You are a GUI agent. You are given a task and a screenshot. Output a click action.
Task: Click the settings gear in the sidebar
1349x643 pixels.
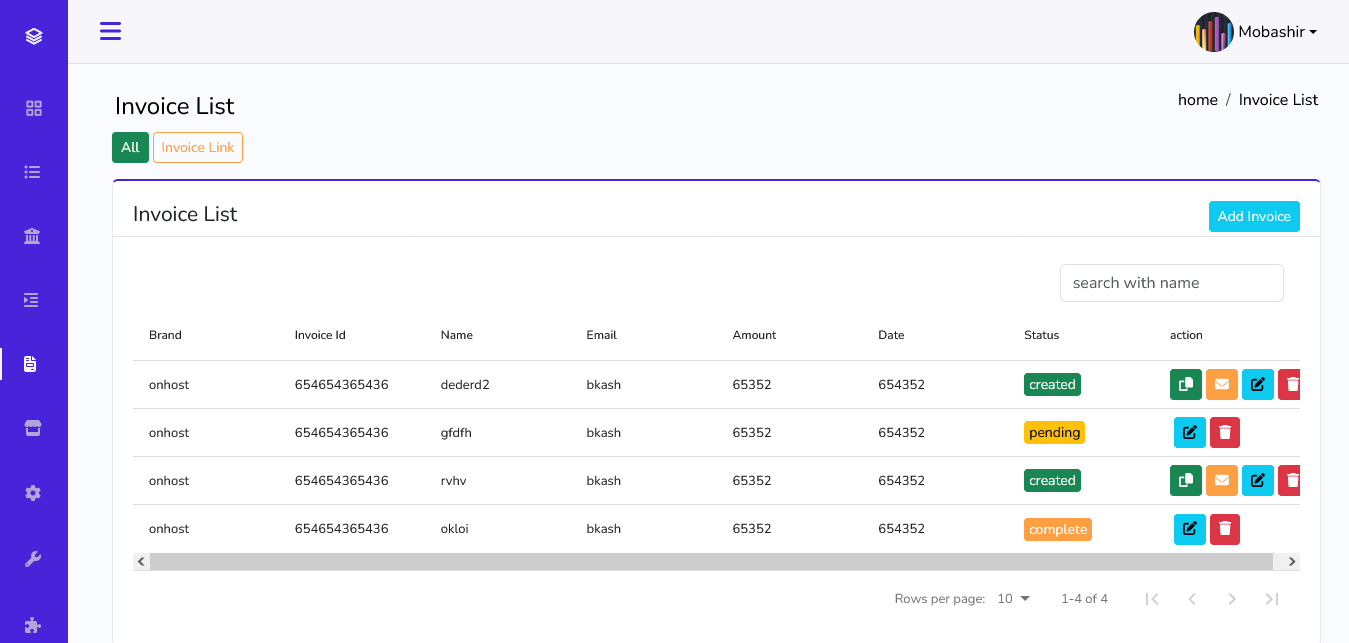coord(33,492)
